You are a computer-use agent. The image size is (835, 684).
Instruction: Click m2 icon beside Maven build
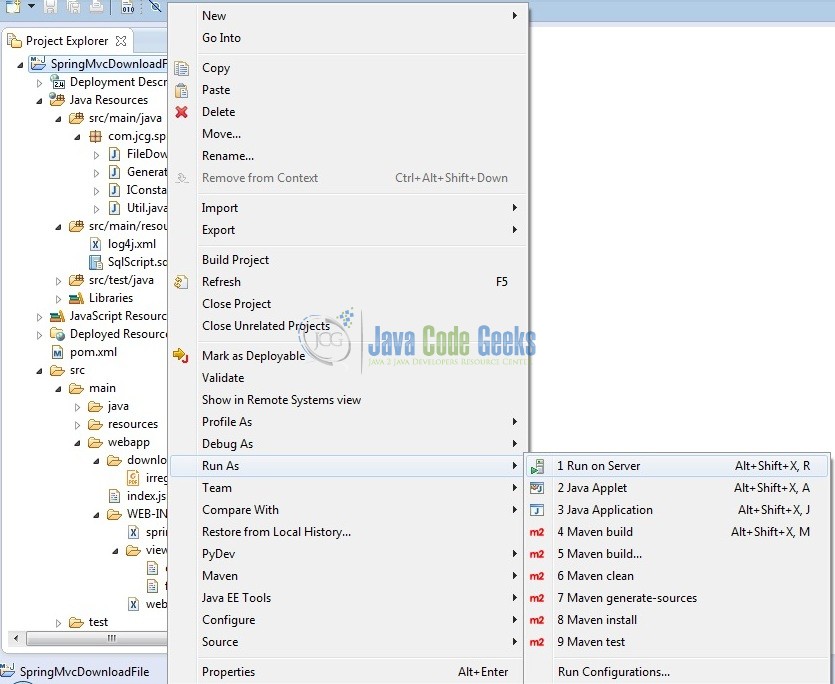[x=537, y=532]
